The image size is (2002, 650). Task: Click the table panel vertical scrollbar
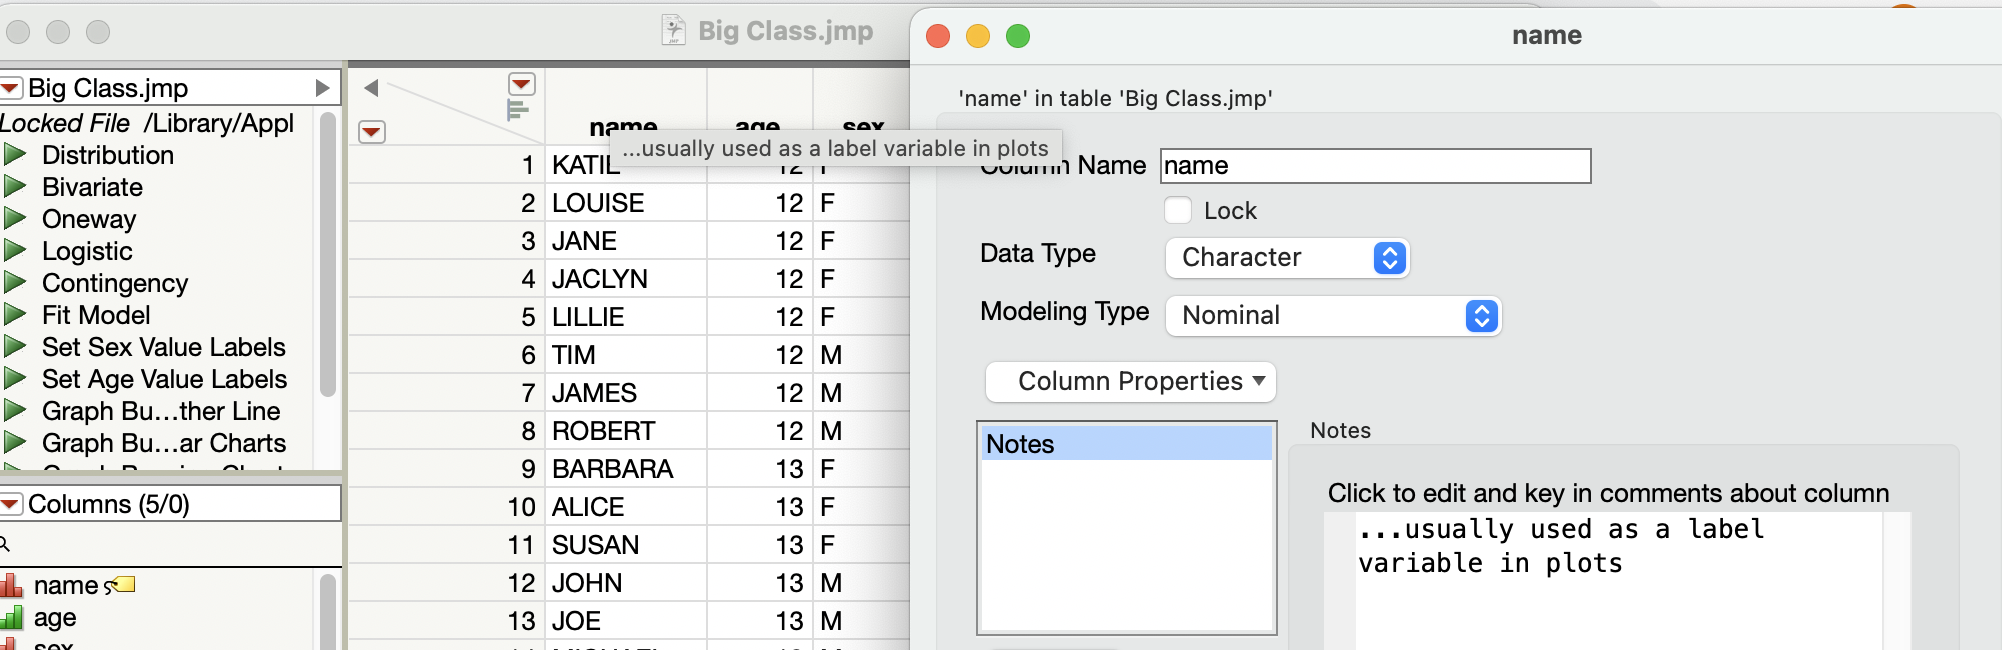click(327, 255)
